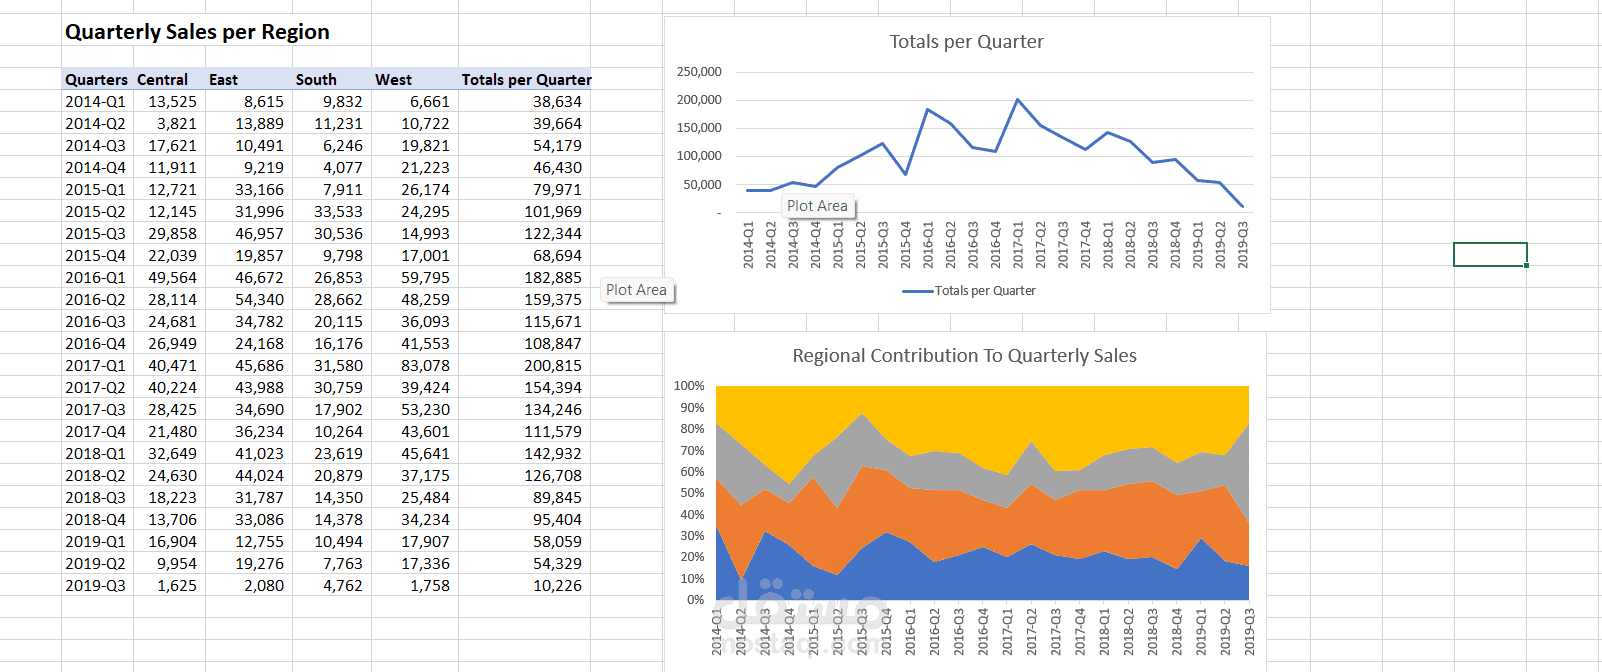Click the line chart peak at 2017-Q1
Image resolution: width=1602 pixels, height=672 pixels.
click(x=1018, y=99)
